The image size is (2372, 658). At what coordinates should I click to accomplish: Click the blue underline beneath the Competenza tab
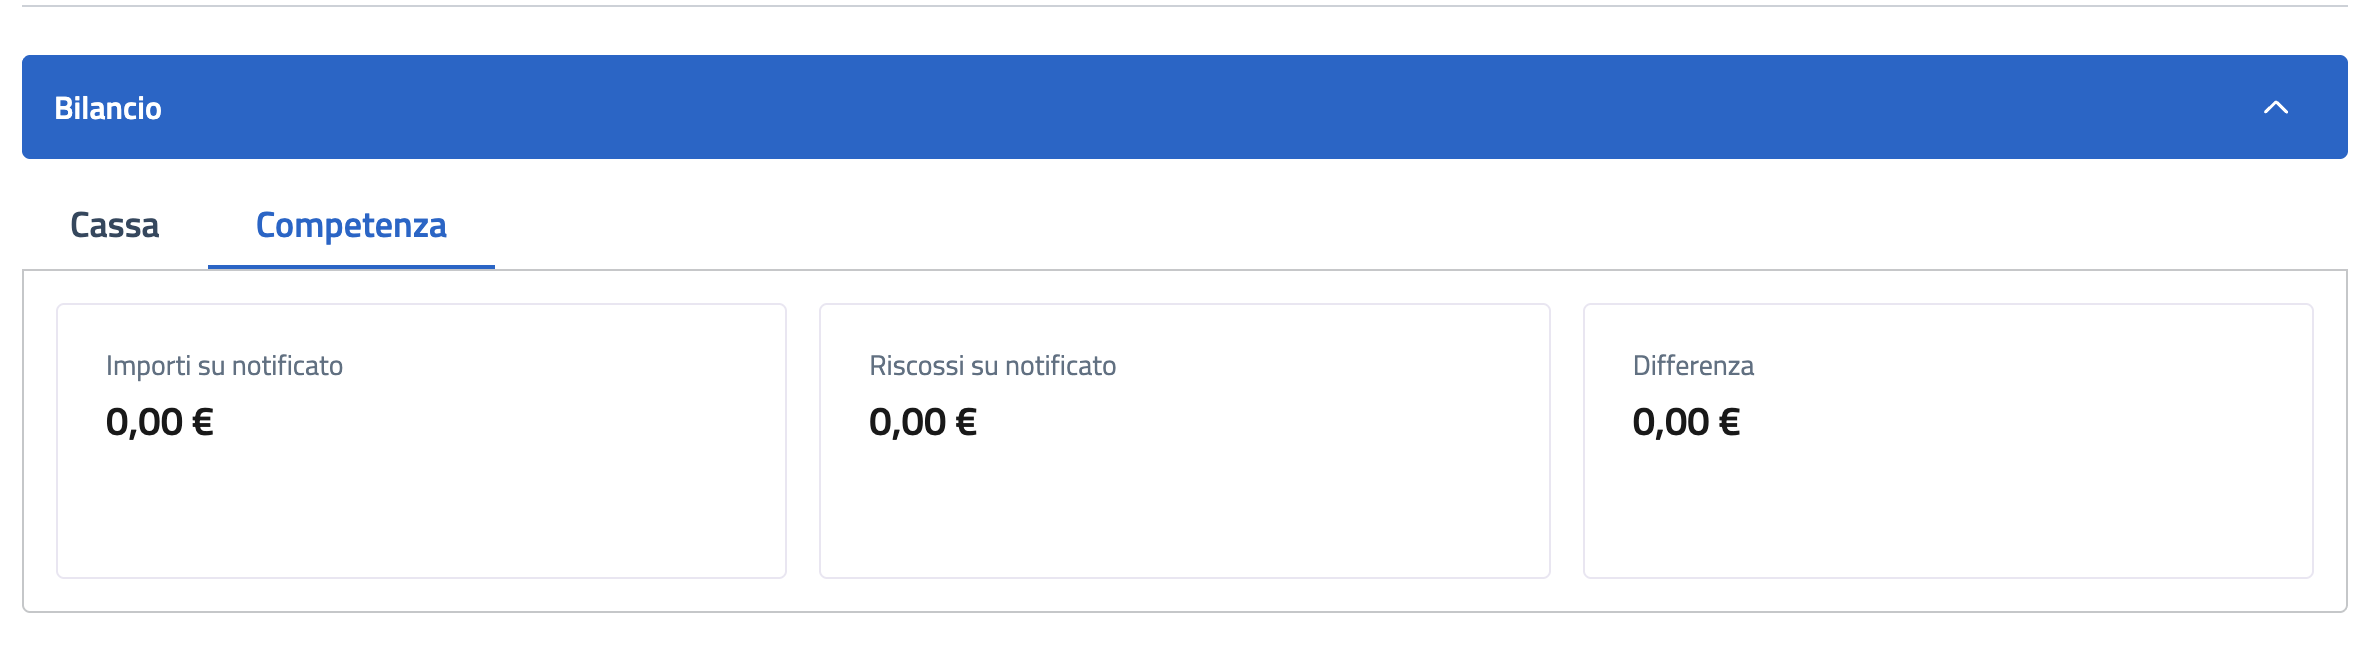[351, 267]
